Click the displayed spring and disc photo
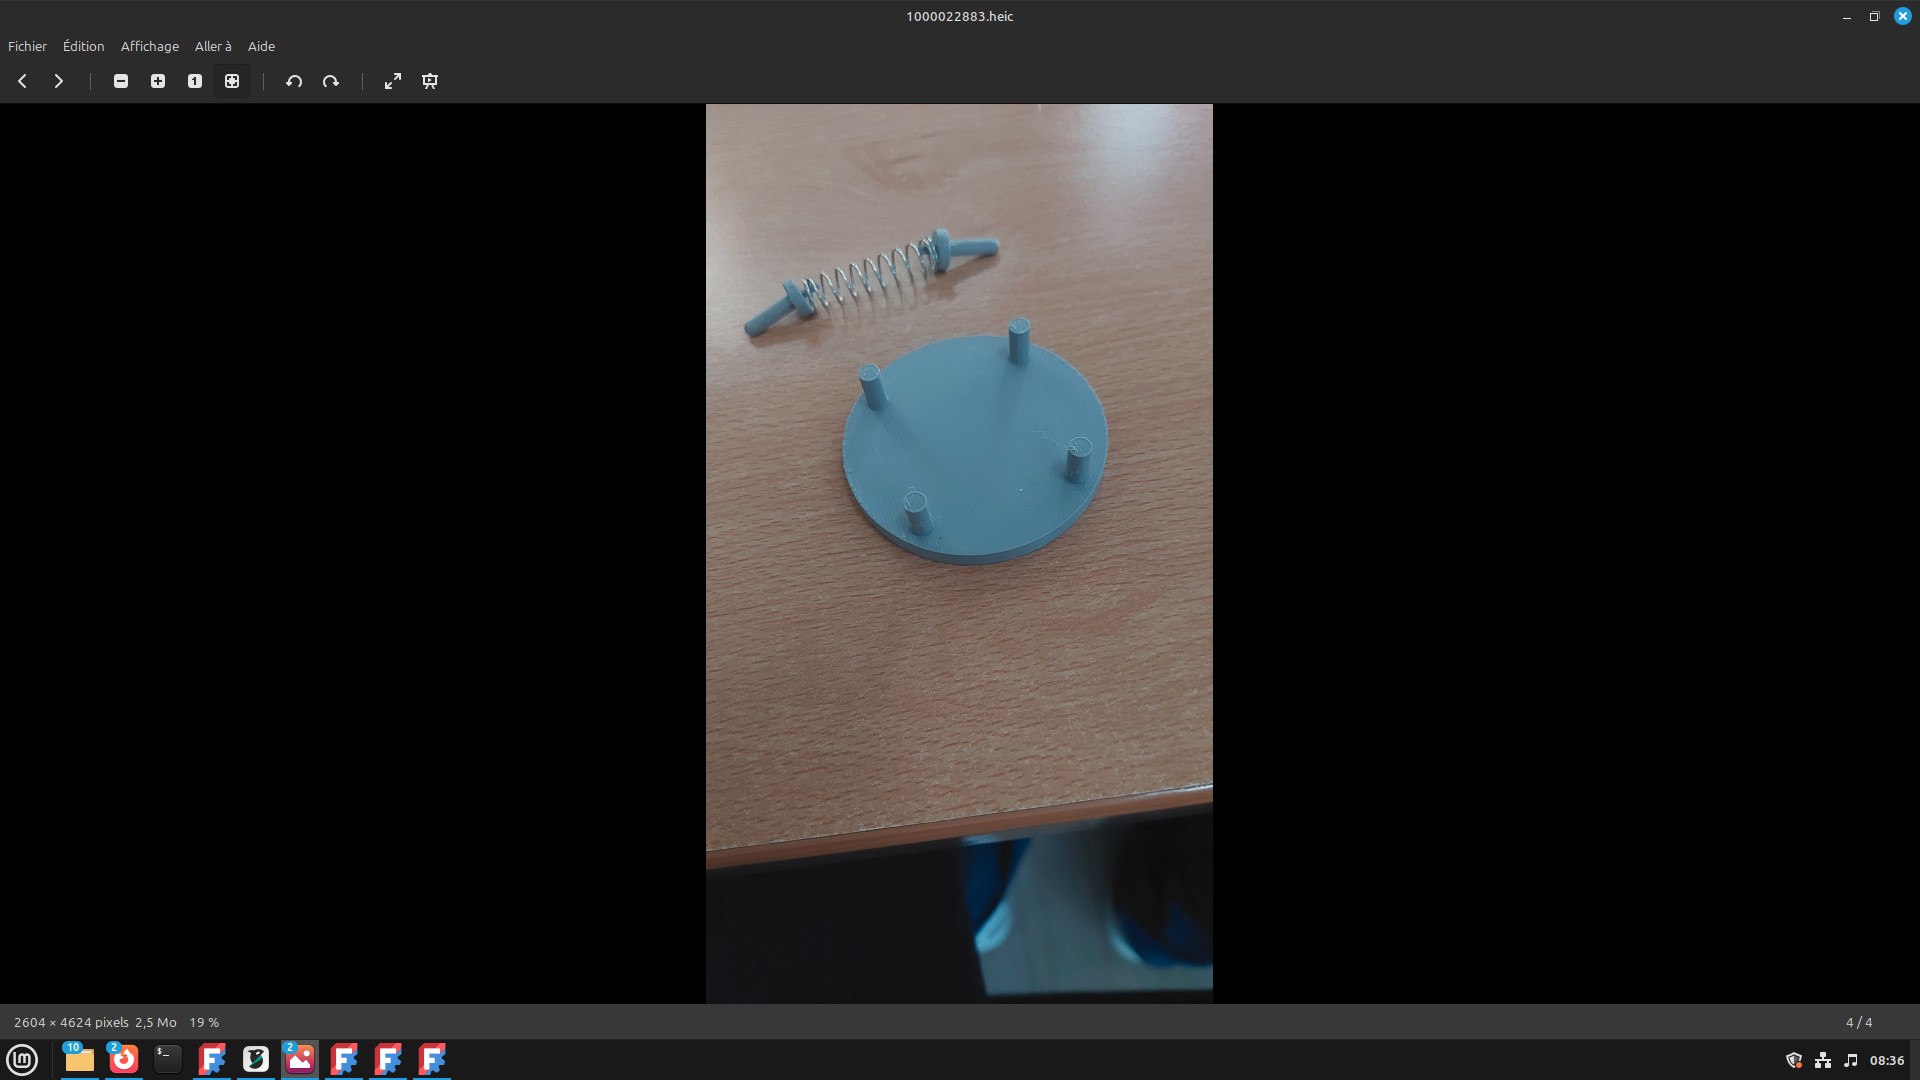 point(959,553)
